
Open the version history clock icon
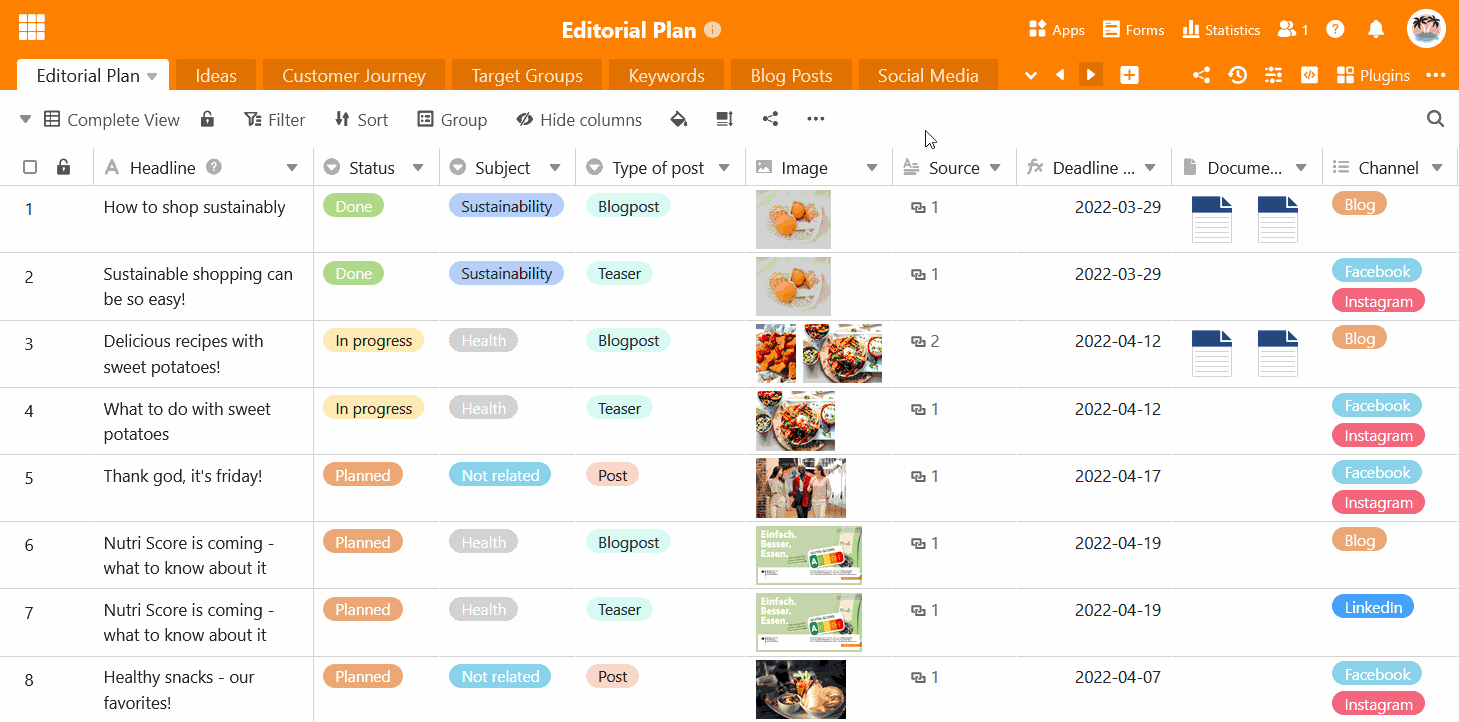[1238, 75]
